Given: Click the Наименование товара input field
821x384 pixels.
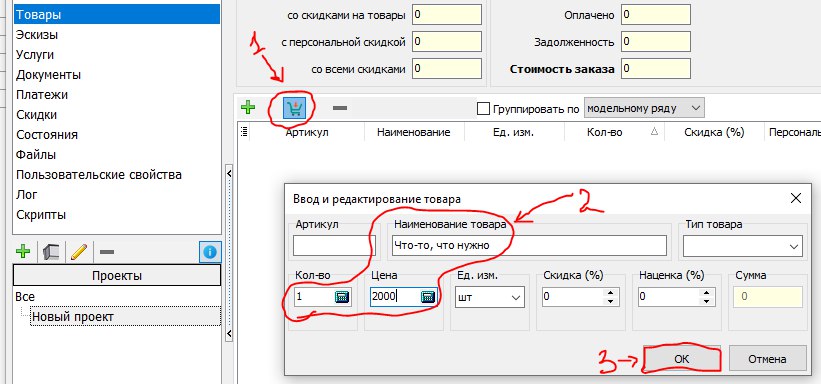Looking at the screenshot, I should point(529,245).
